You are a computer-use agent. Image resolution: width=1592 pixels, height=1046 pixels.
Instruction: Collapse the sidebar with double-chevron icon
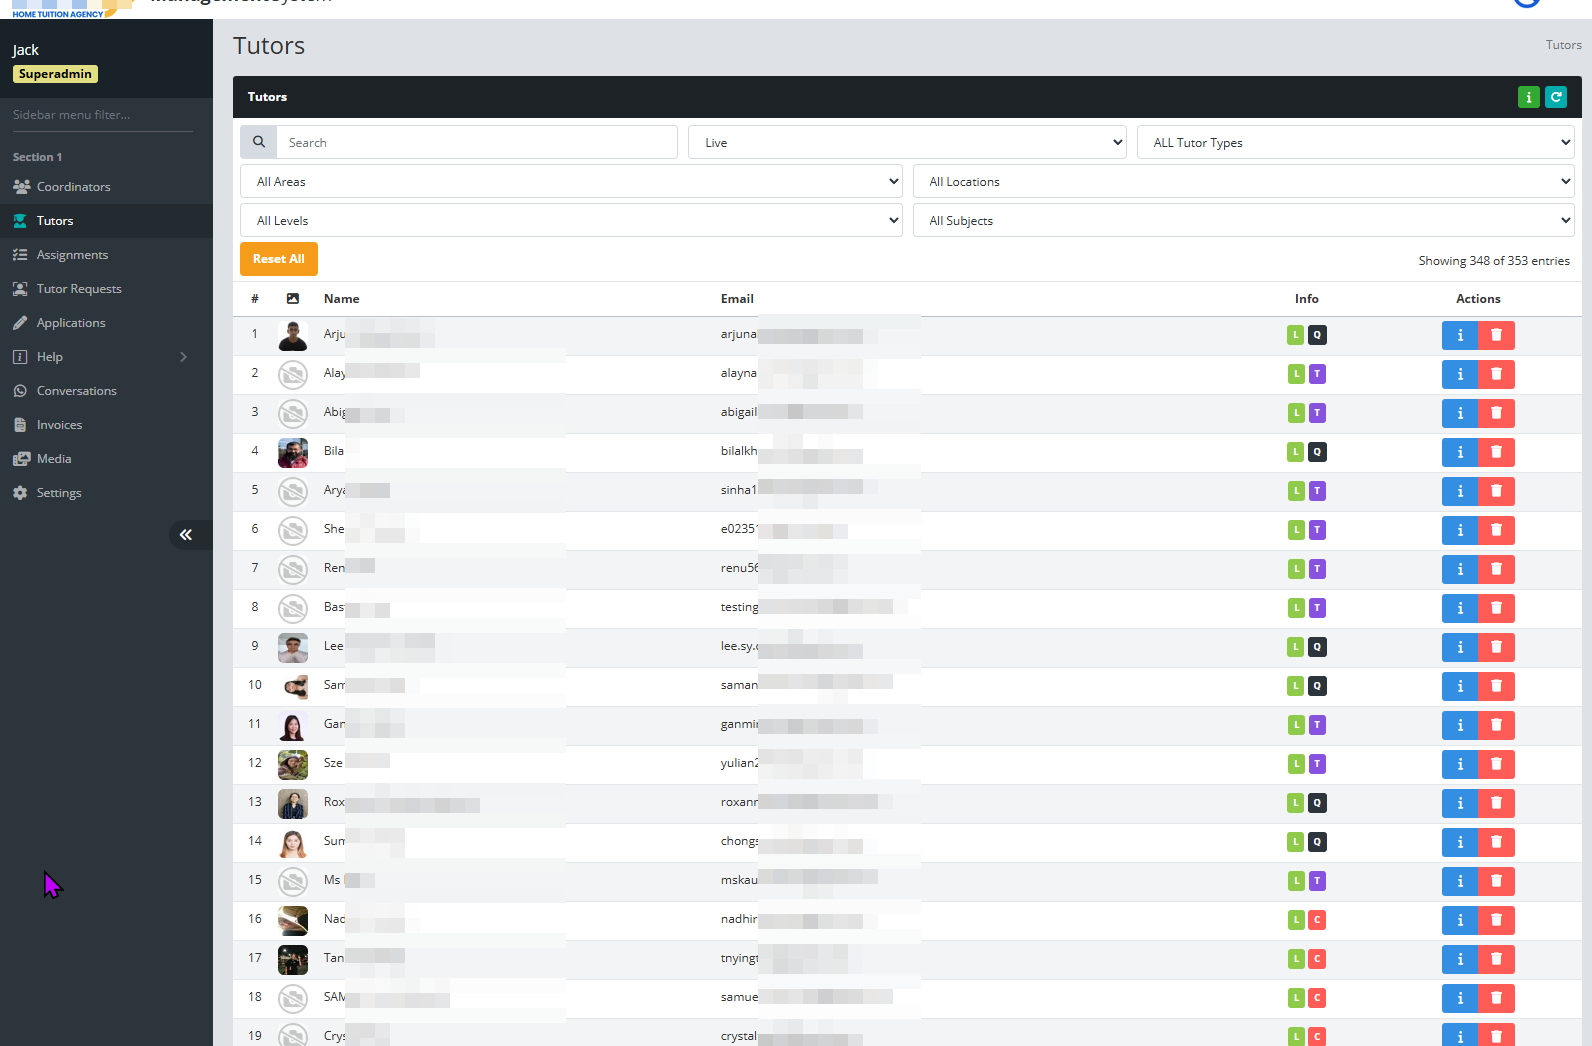186,535
